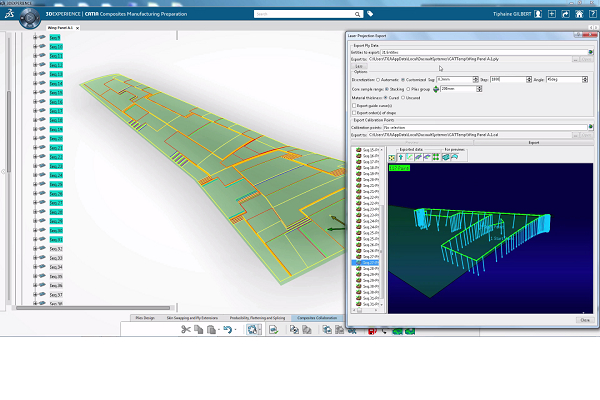Click the Undo arrow icon

click(227, 330)
